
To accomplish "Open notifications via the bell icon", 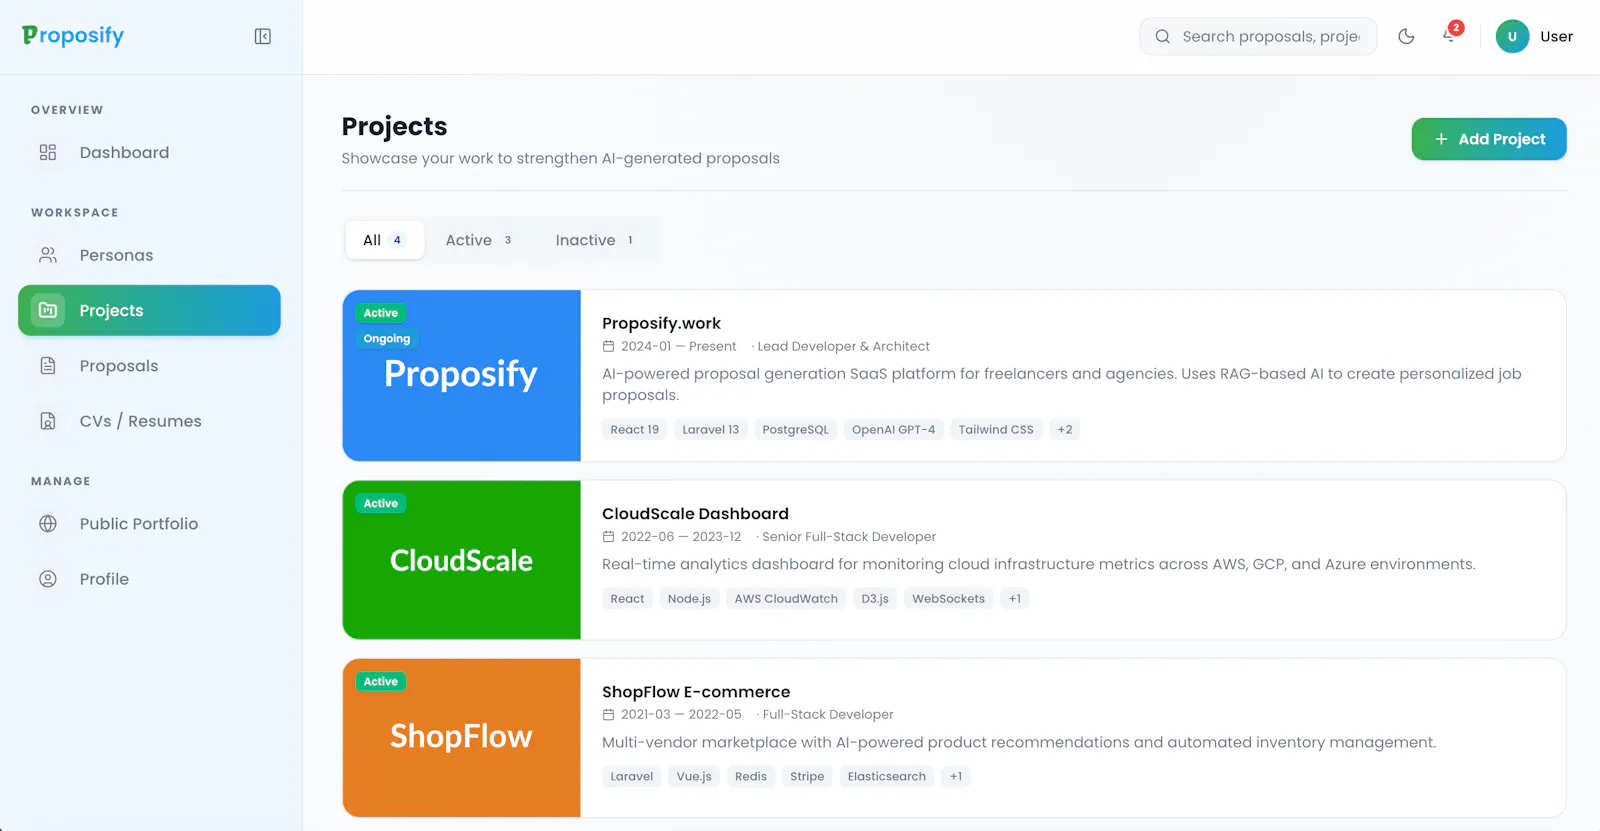I will click(1450, 36).
